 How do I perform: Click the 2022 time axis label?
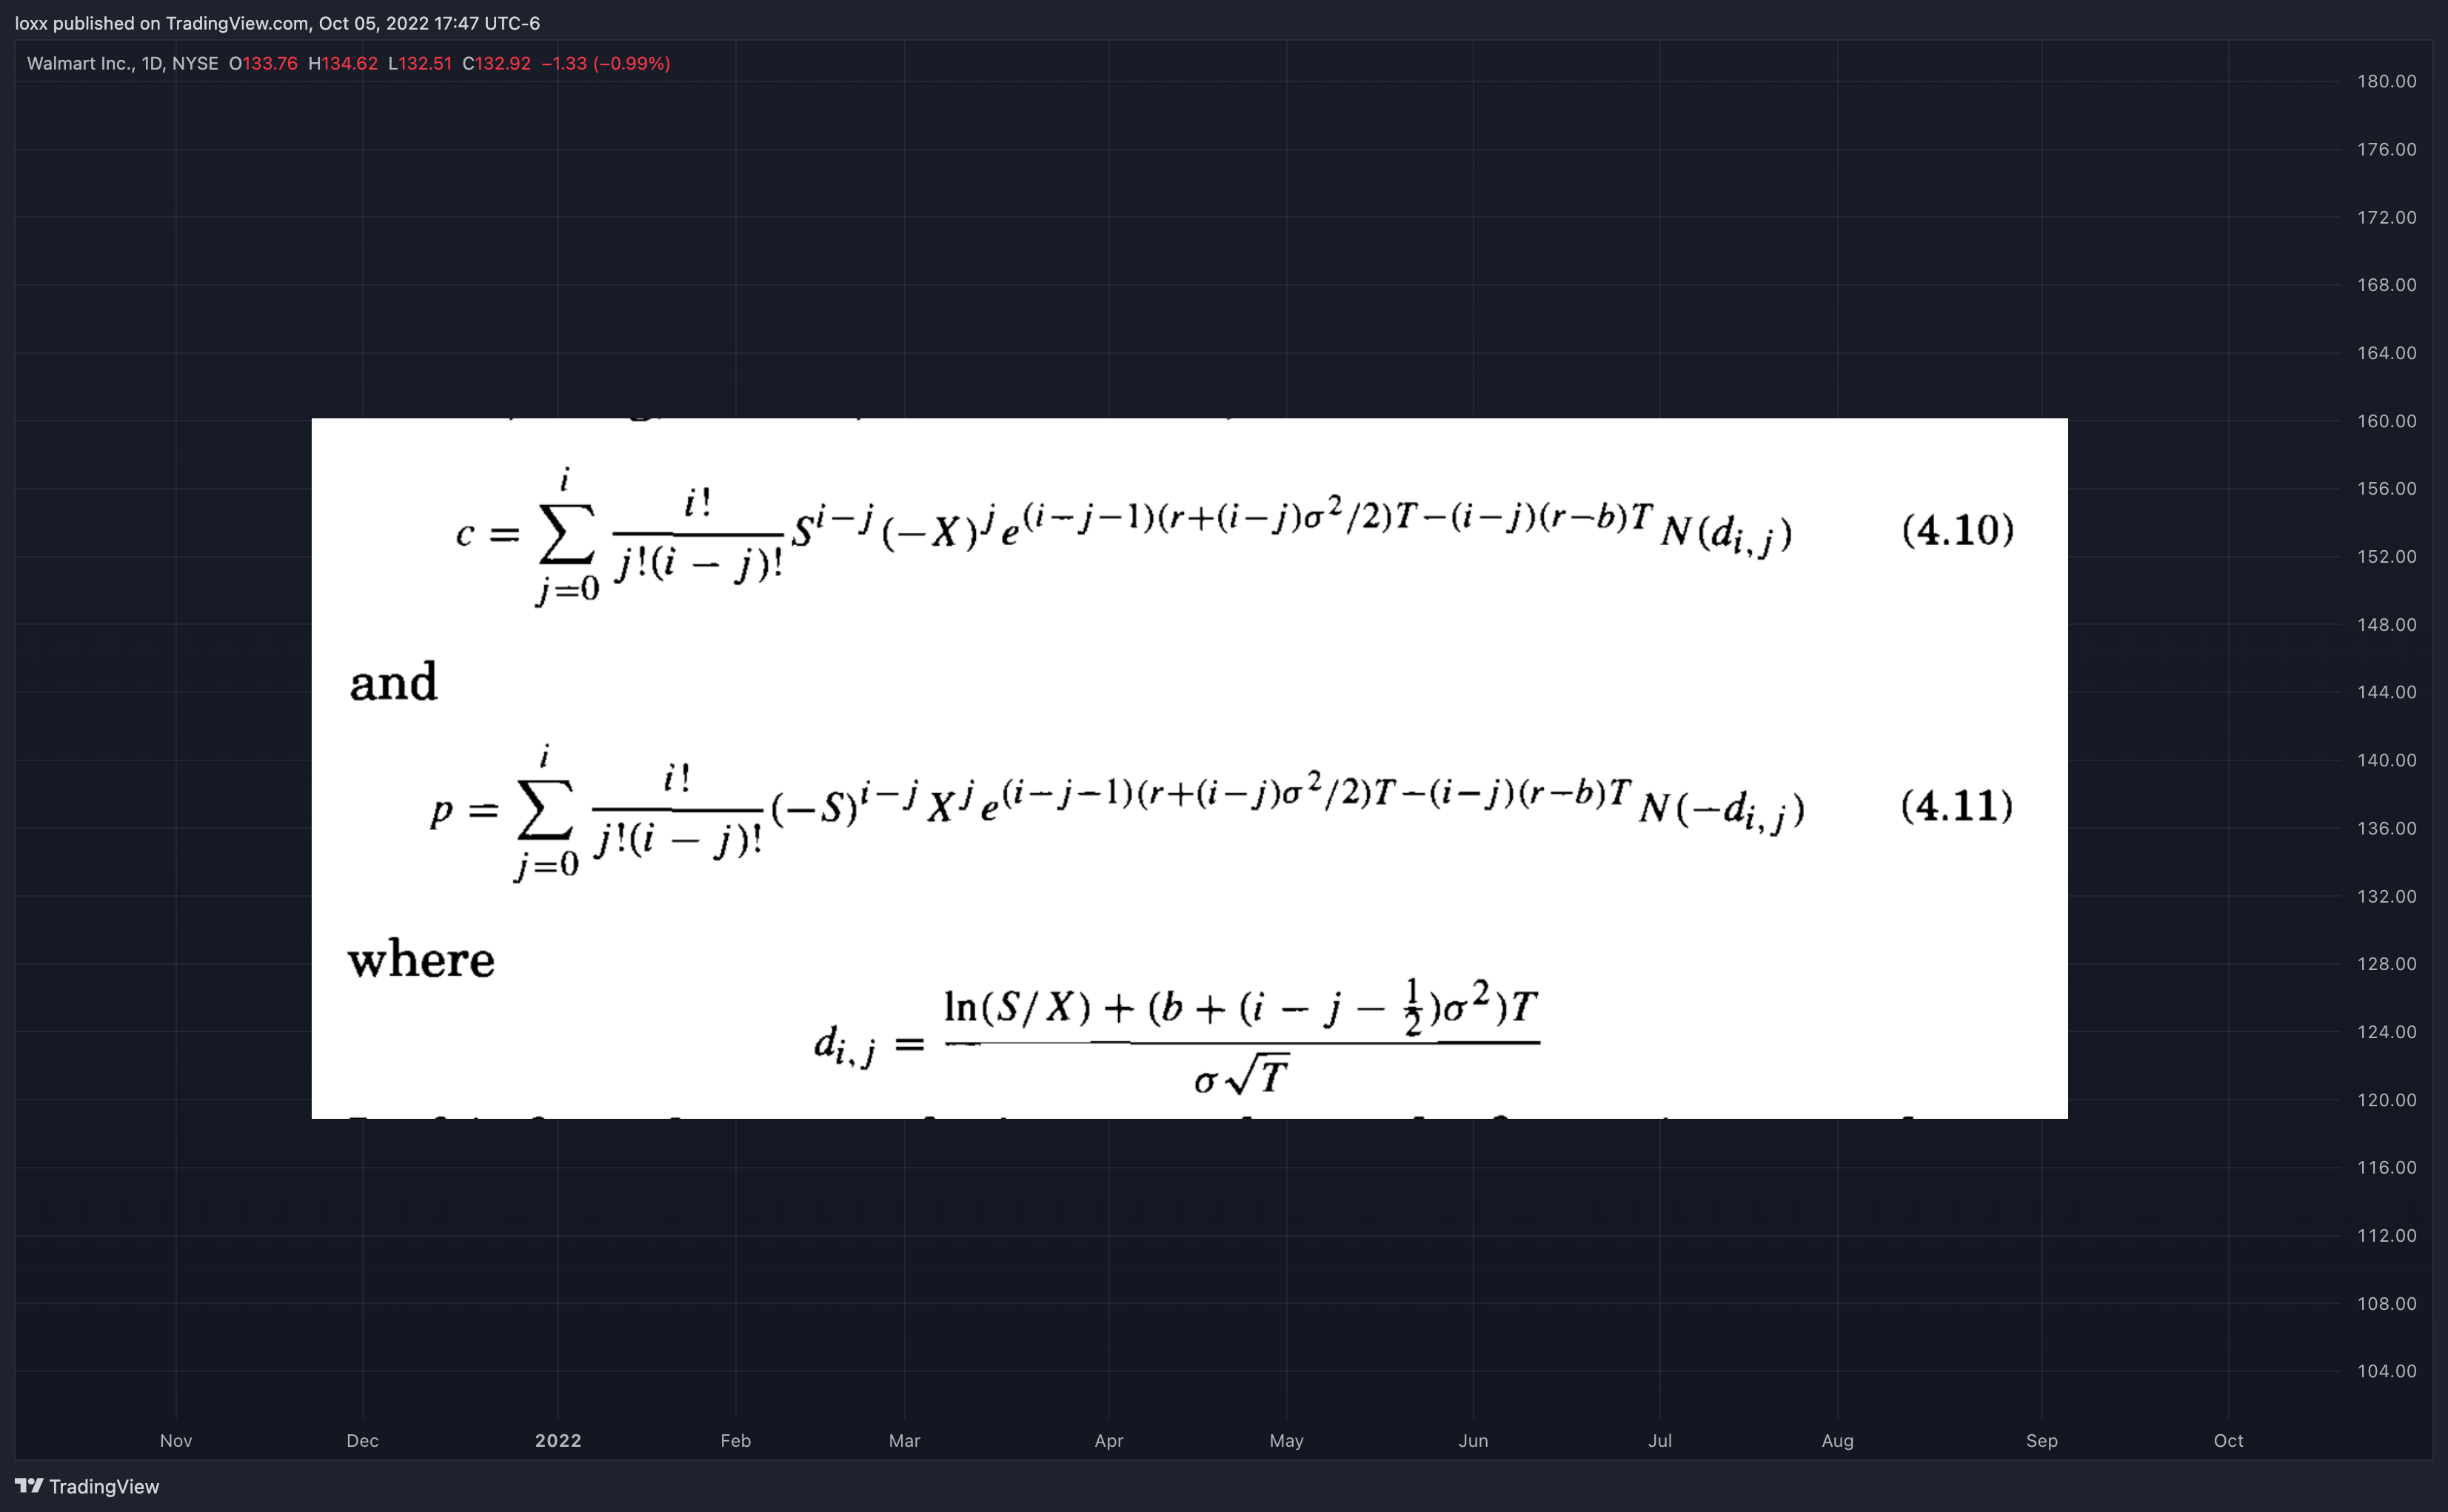point(558,1441)
